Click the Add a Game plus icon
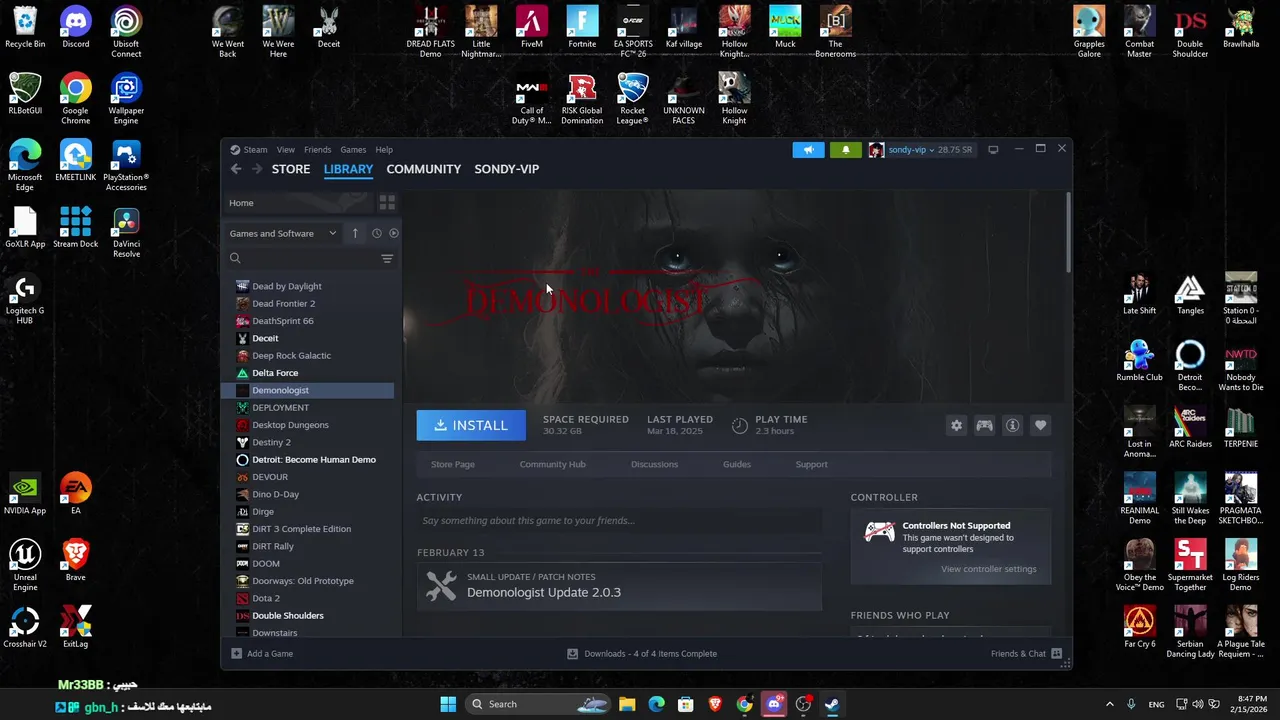The height and width of the screenshot is (720, 1280). 236,654
